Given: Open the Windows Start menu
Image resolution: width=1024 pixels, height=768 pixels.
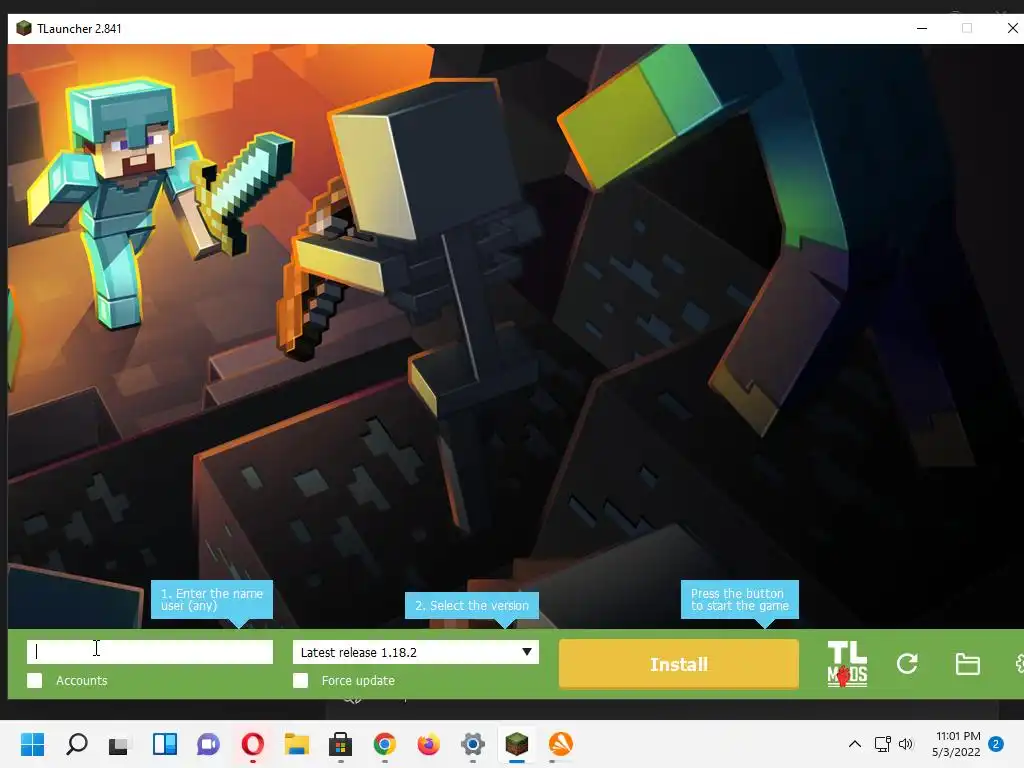Looking at the screenshot, I should point(33,744).
